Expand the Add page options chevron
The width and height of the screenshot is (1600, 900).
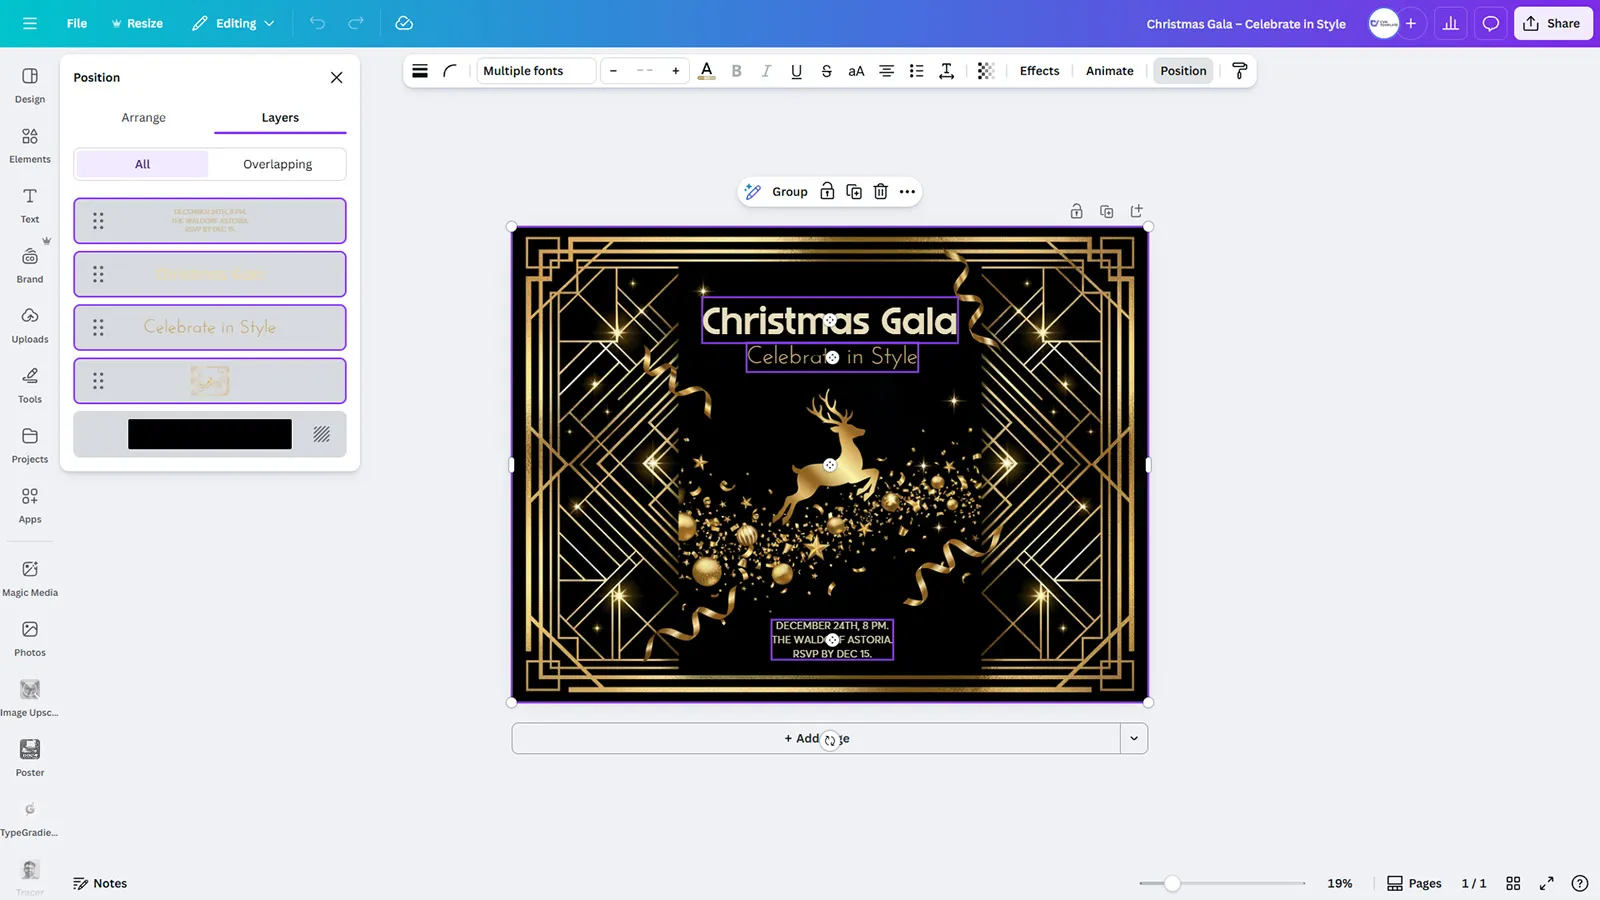tap(1134, 739)
